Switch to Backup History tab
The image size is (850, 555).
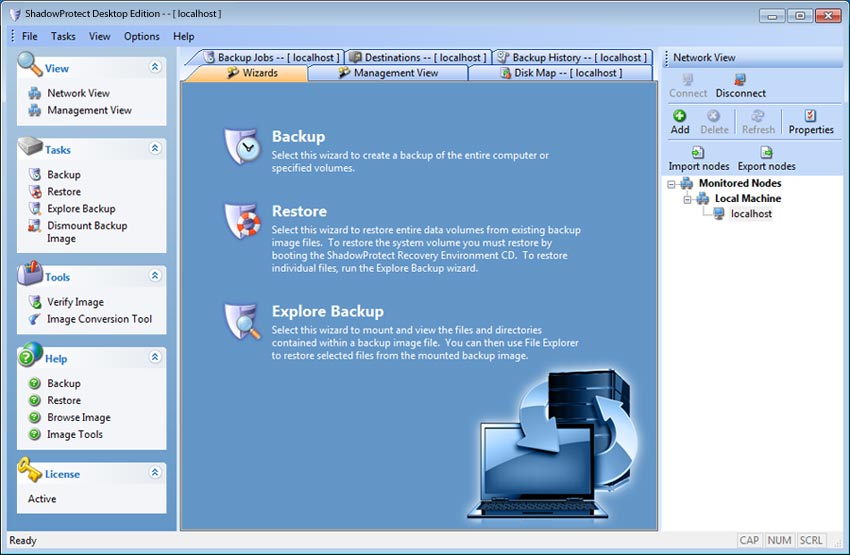tap(572, 57)
